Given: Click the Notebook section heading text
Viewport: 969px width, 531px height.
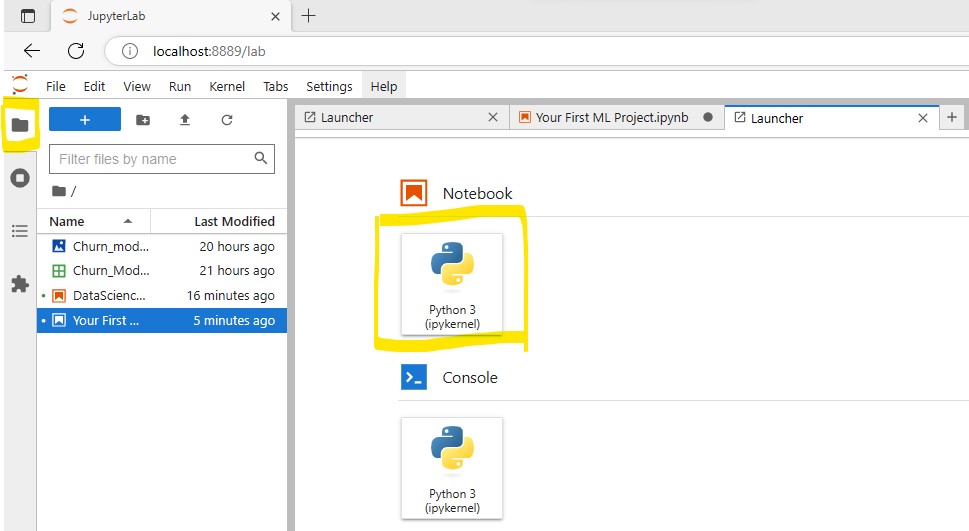Looking at the screenshot, I should pyautogui.click(x=477, y=193).
